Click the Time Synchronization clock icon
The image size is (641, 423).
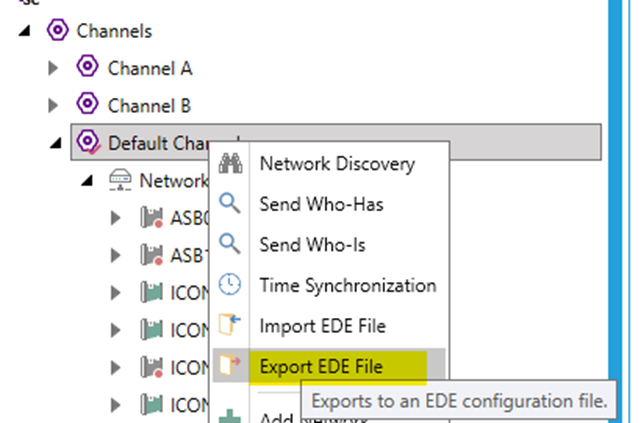[x=231, y=285]
